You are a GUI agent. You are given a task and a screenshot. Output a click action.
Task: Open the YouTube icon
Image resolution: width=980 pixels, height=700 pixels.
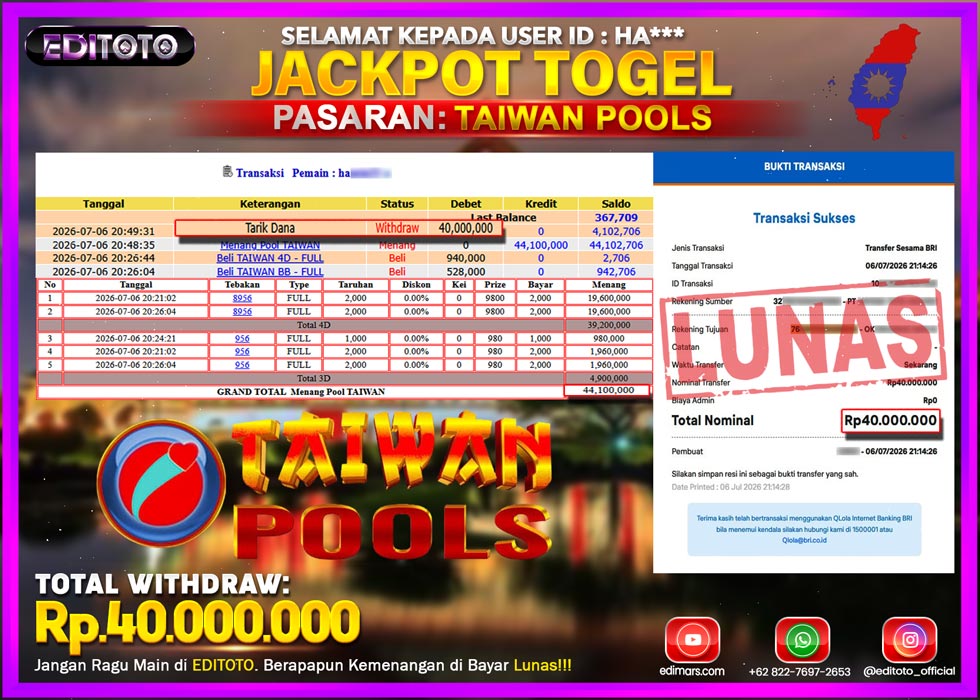click(x=692, y=639)
